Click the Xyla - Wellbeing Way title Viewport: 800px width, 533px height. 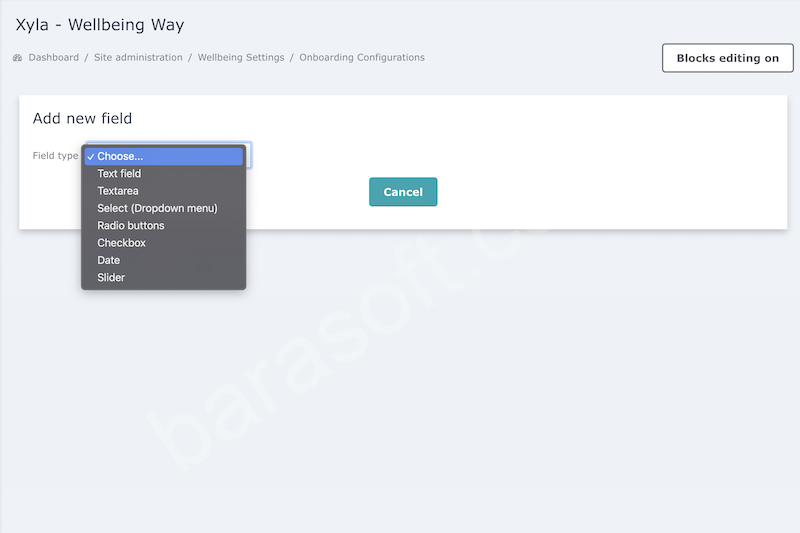pyautogui.click(x=100, y=24)
